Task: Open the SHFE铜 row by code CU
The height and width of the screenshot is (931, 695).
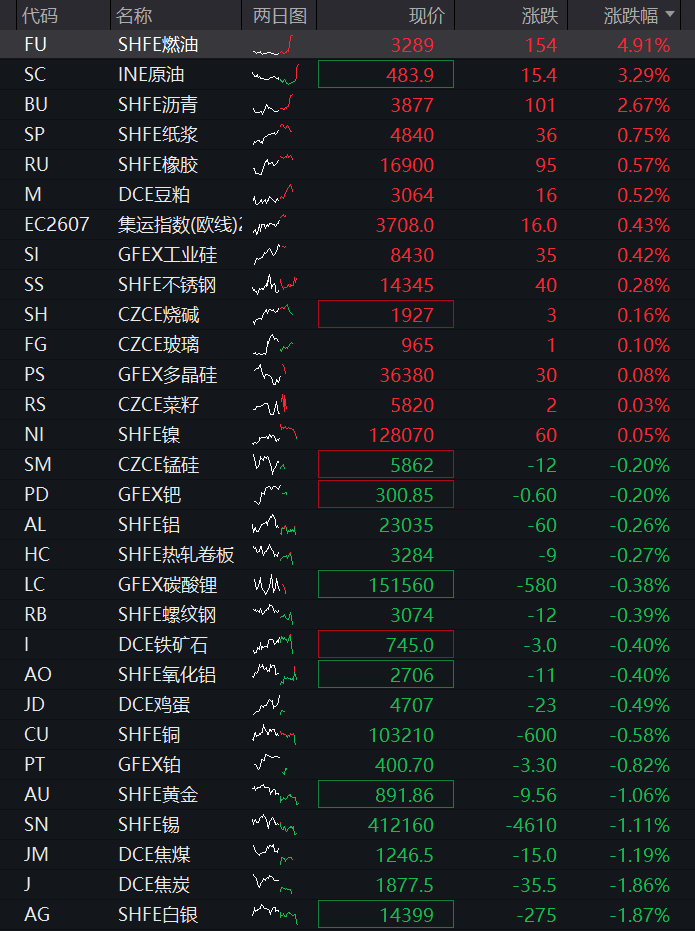Action: [36, 734]
